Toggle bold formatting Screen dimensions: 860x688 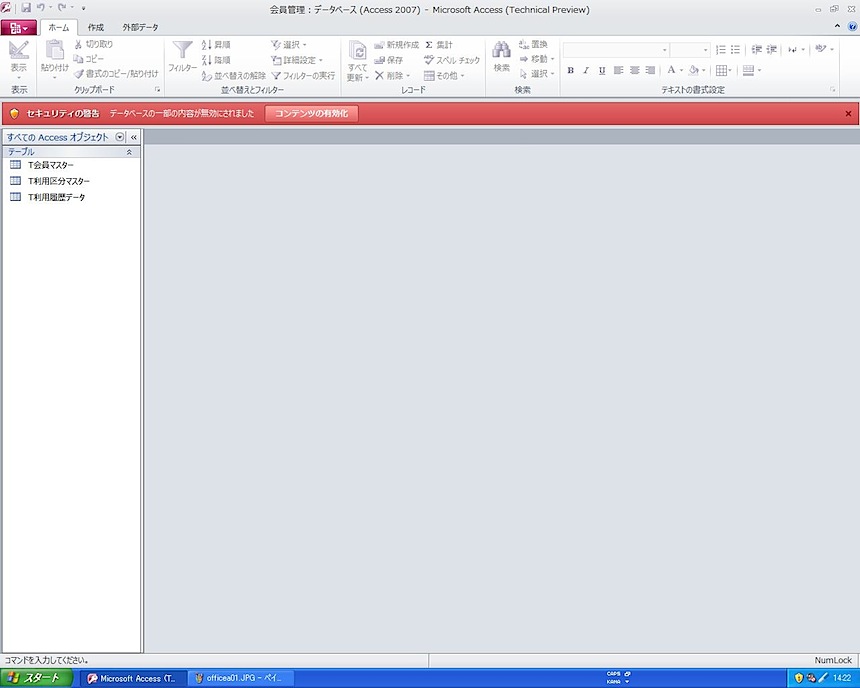570,70
